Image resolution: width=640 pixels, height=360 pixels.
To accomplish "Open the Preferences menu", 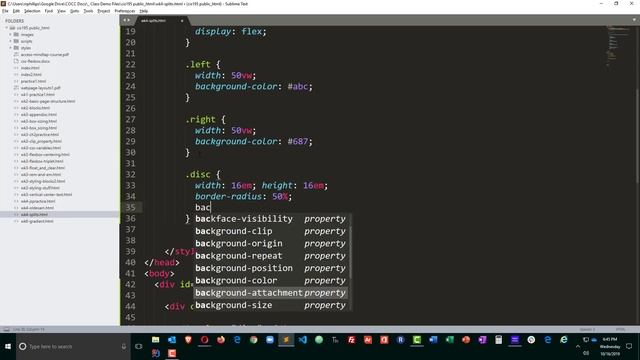I will coord(124,11).
